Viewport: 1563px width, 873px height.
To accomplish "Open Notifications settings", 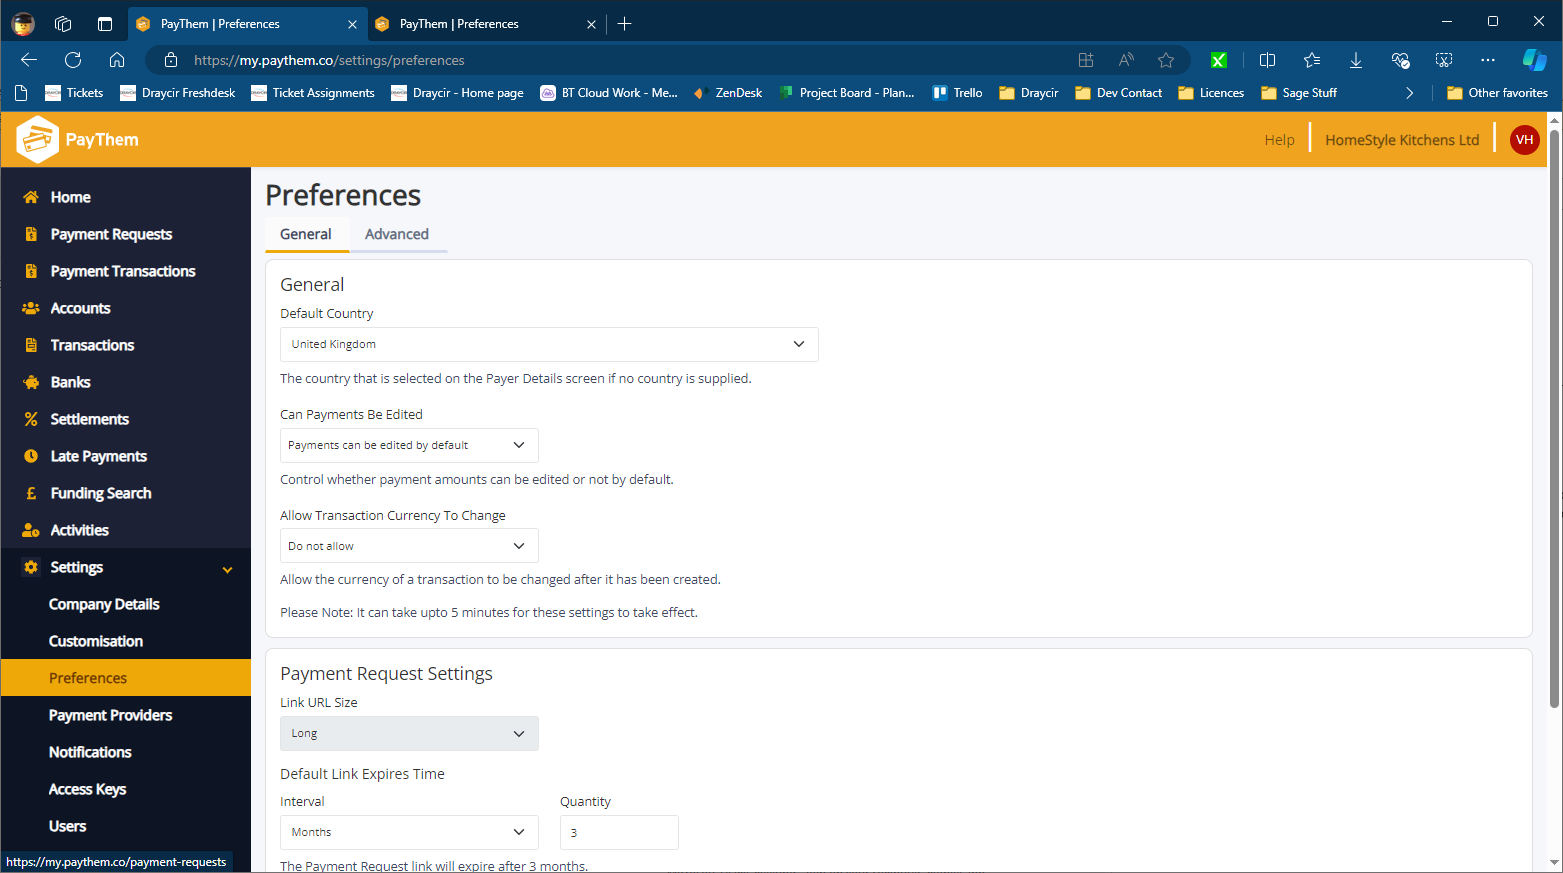I will 90,752.
